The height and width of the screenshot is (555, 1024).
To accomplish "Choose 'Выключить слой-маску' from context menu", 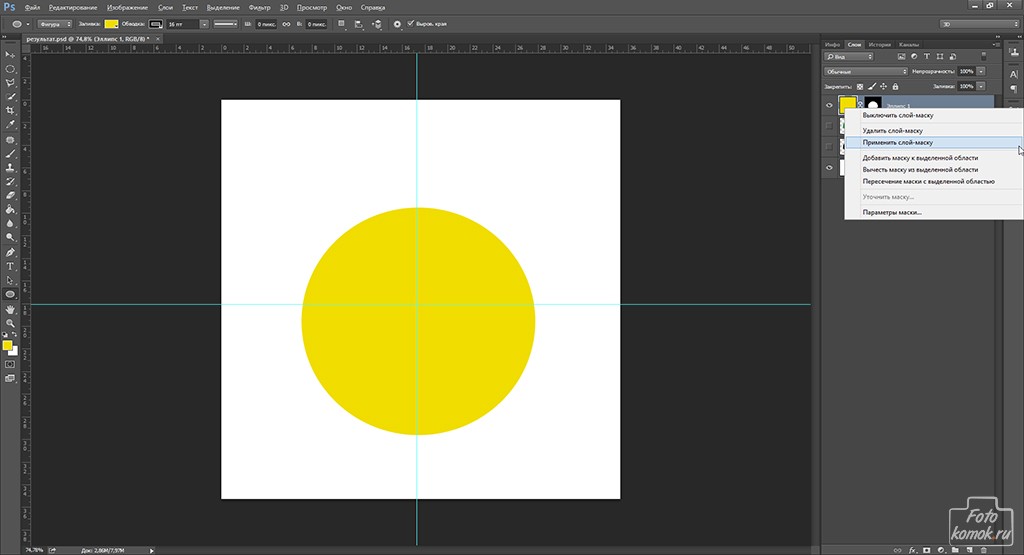I will coord(934,115).
